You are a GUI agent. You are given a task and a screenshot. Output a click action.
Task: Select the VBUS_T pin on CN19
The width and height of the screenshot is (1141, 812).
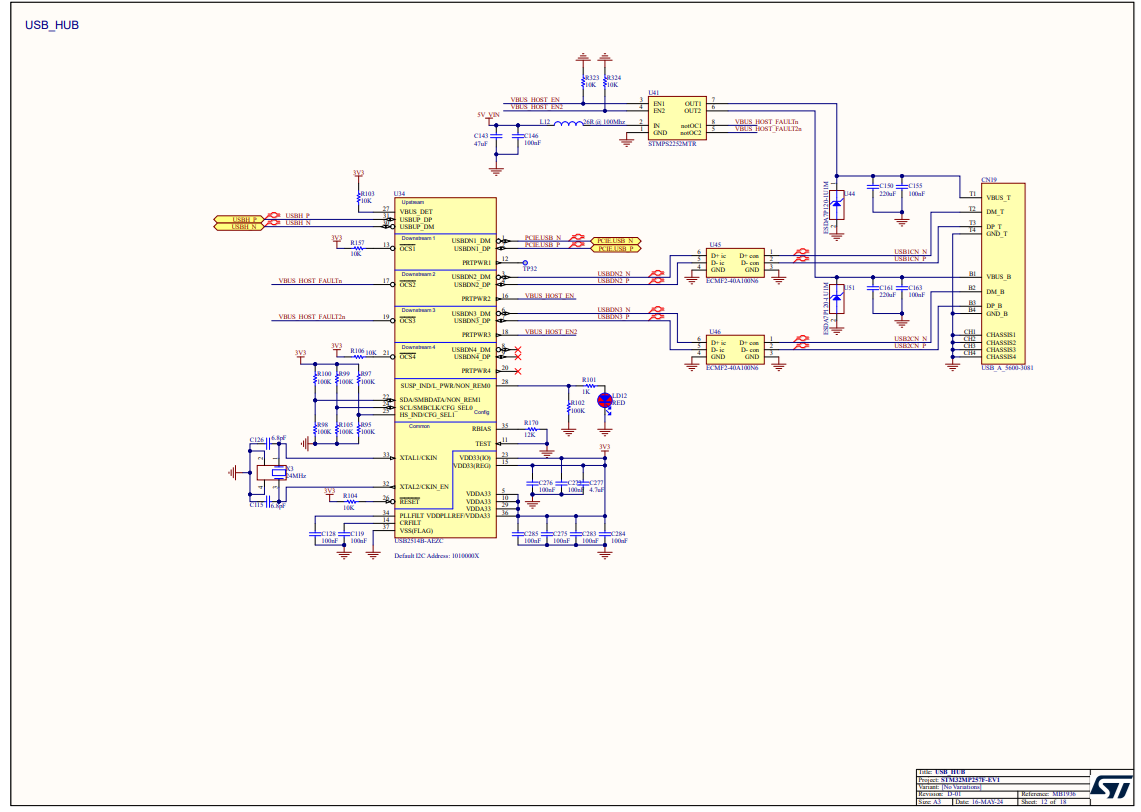[998, 198]
